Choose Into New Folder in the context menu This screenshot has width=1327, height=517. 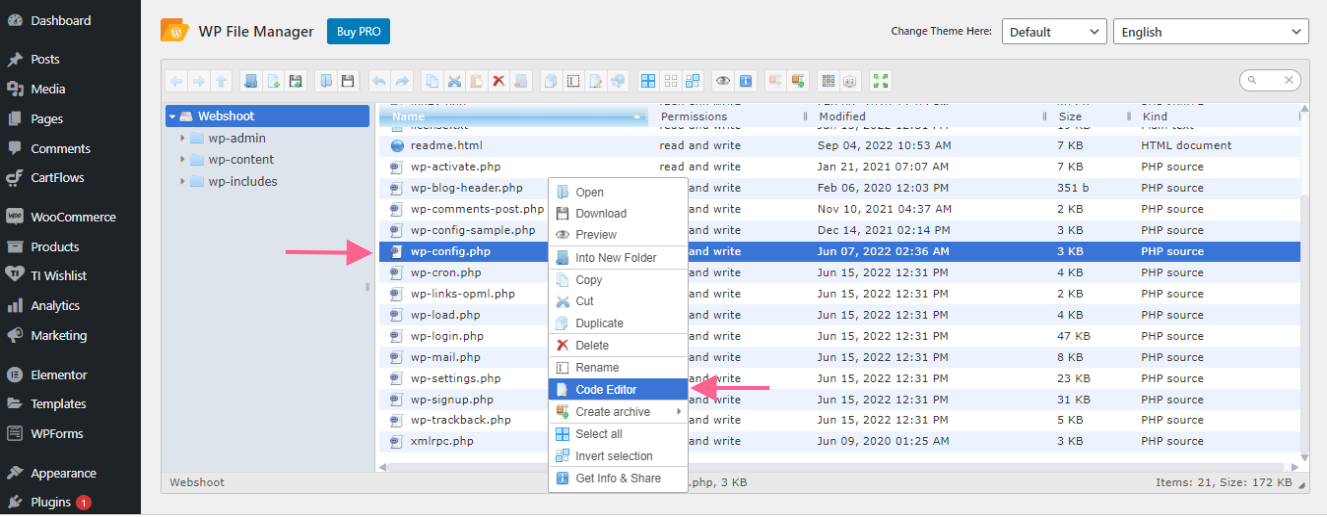tap(618, 257)
